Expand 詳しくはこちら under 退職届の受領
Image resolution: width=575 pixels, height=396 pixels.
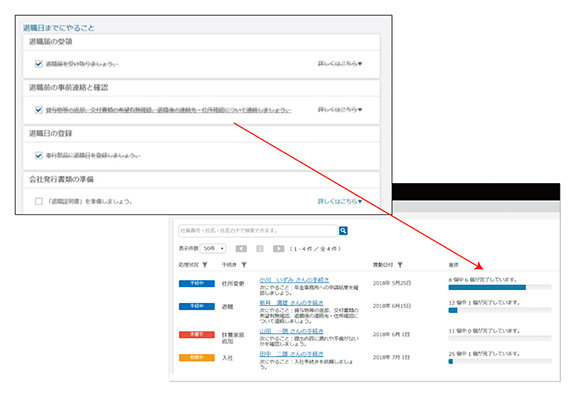pos(340,63)
